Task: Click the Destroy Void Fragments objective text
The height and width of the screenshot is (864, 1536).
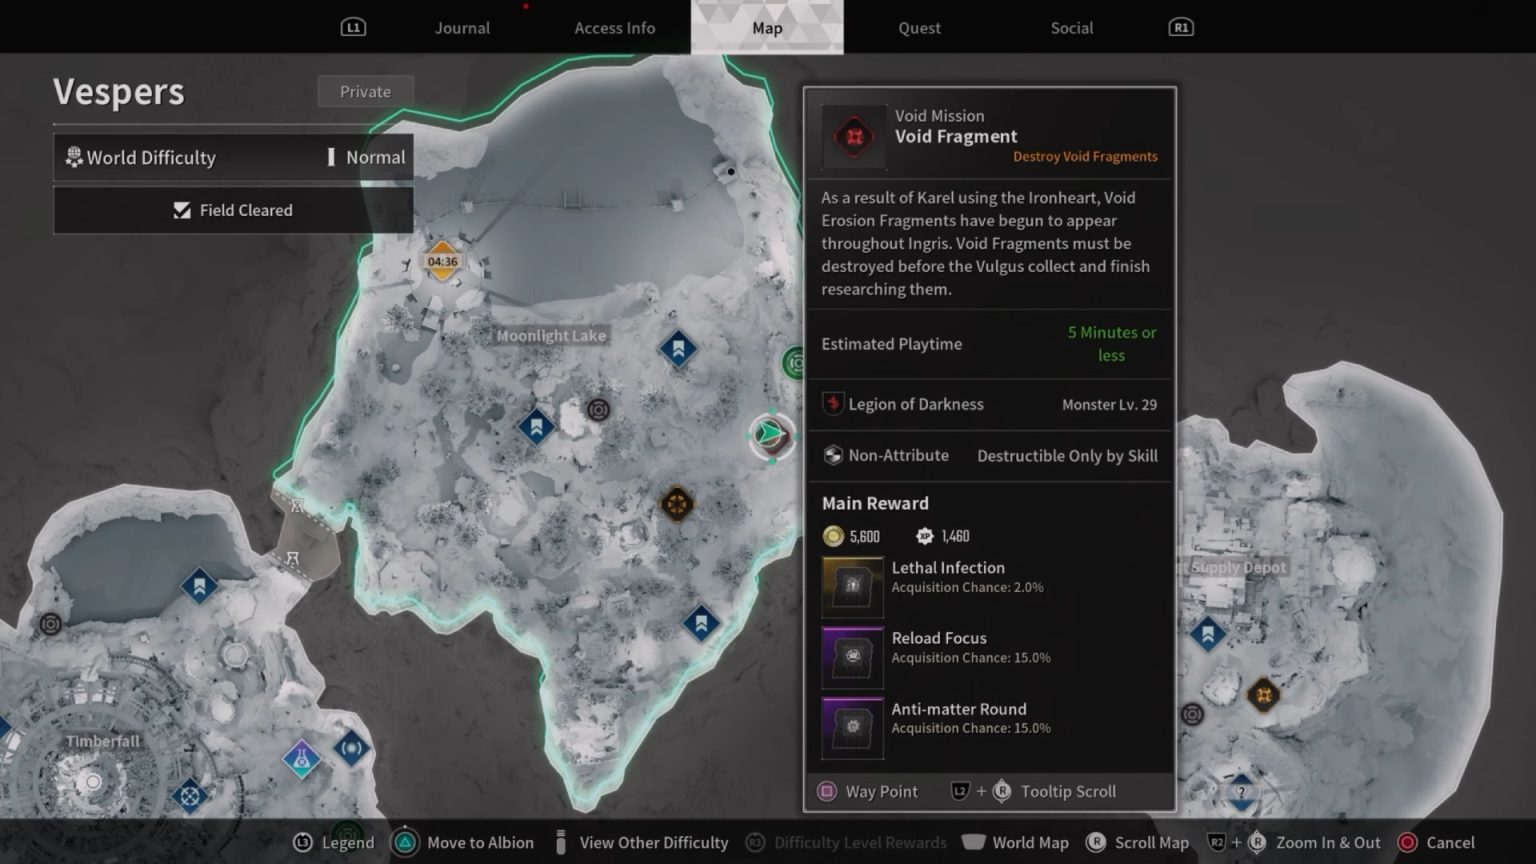Action: (x=1085, y=157)
